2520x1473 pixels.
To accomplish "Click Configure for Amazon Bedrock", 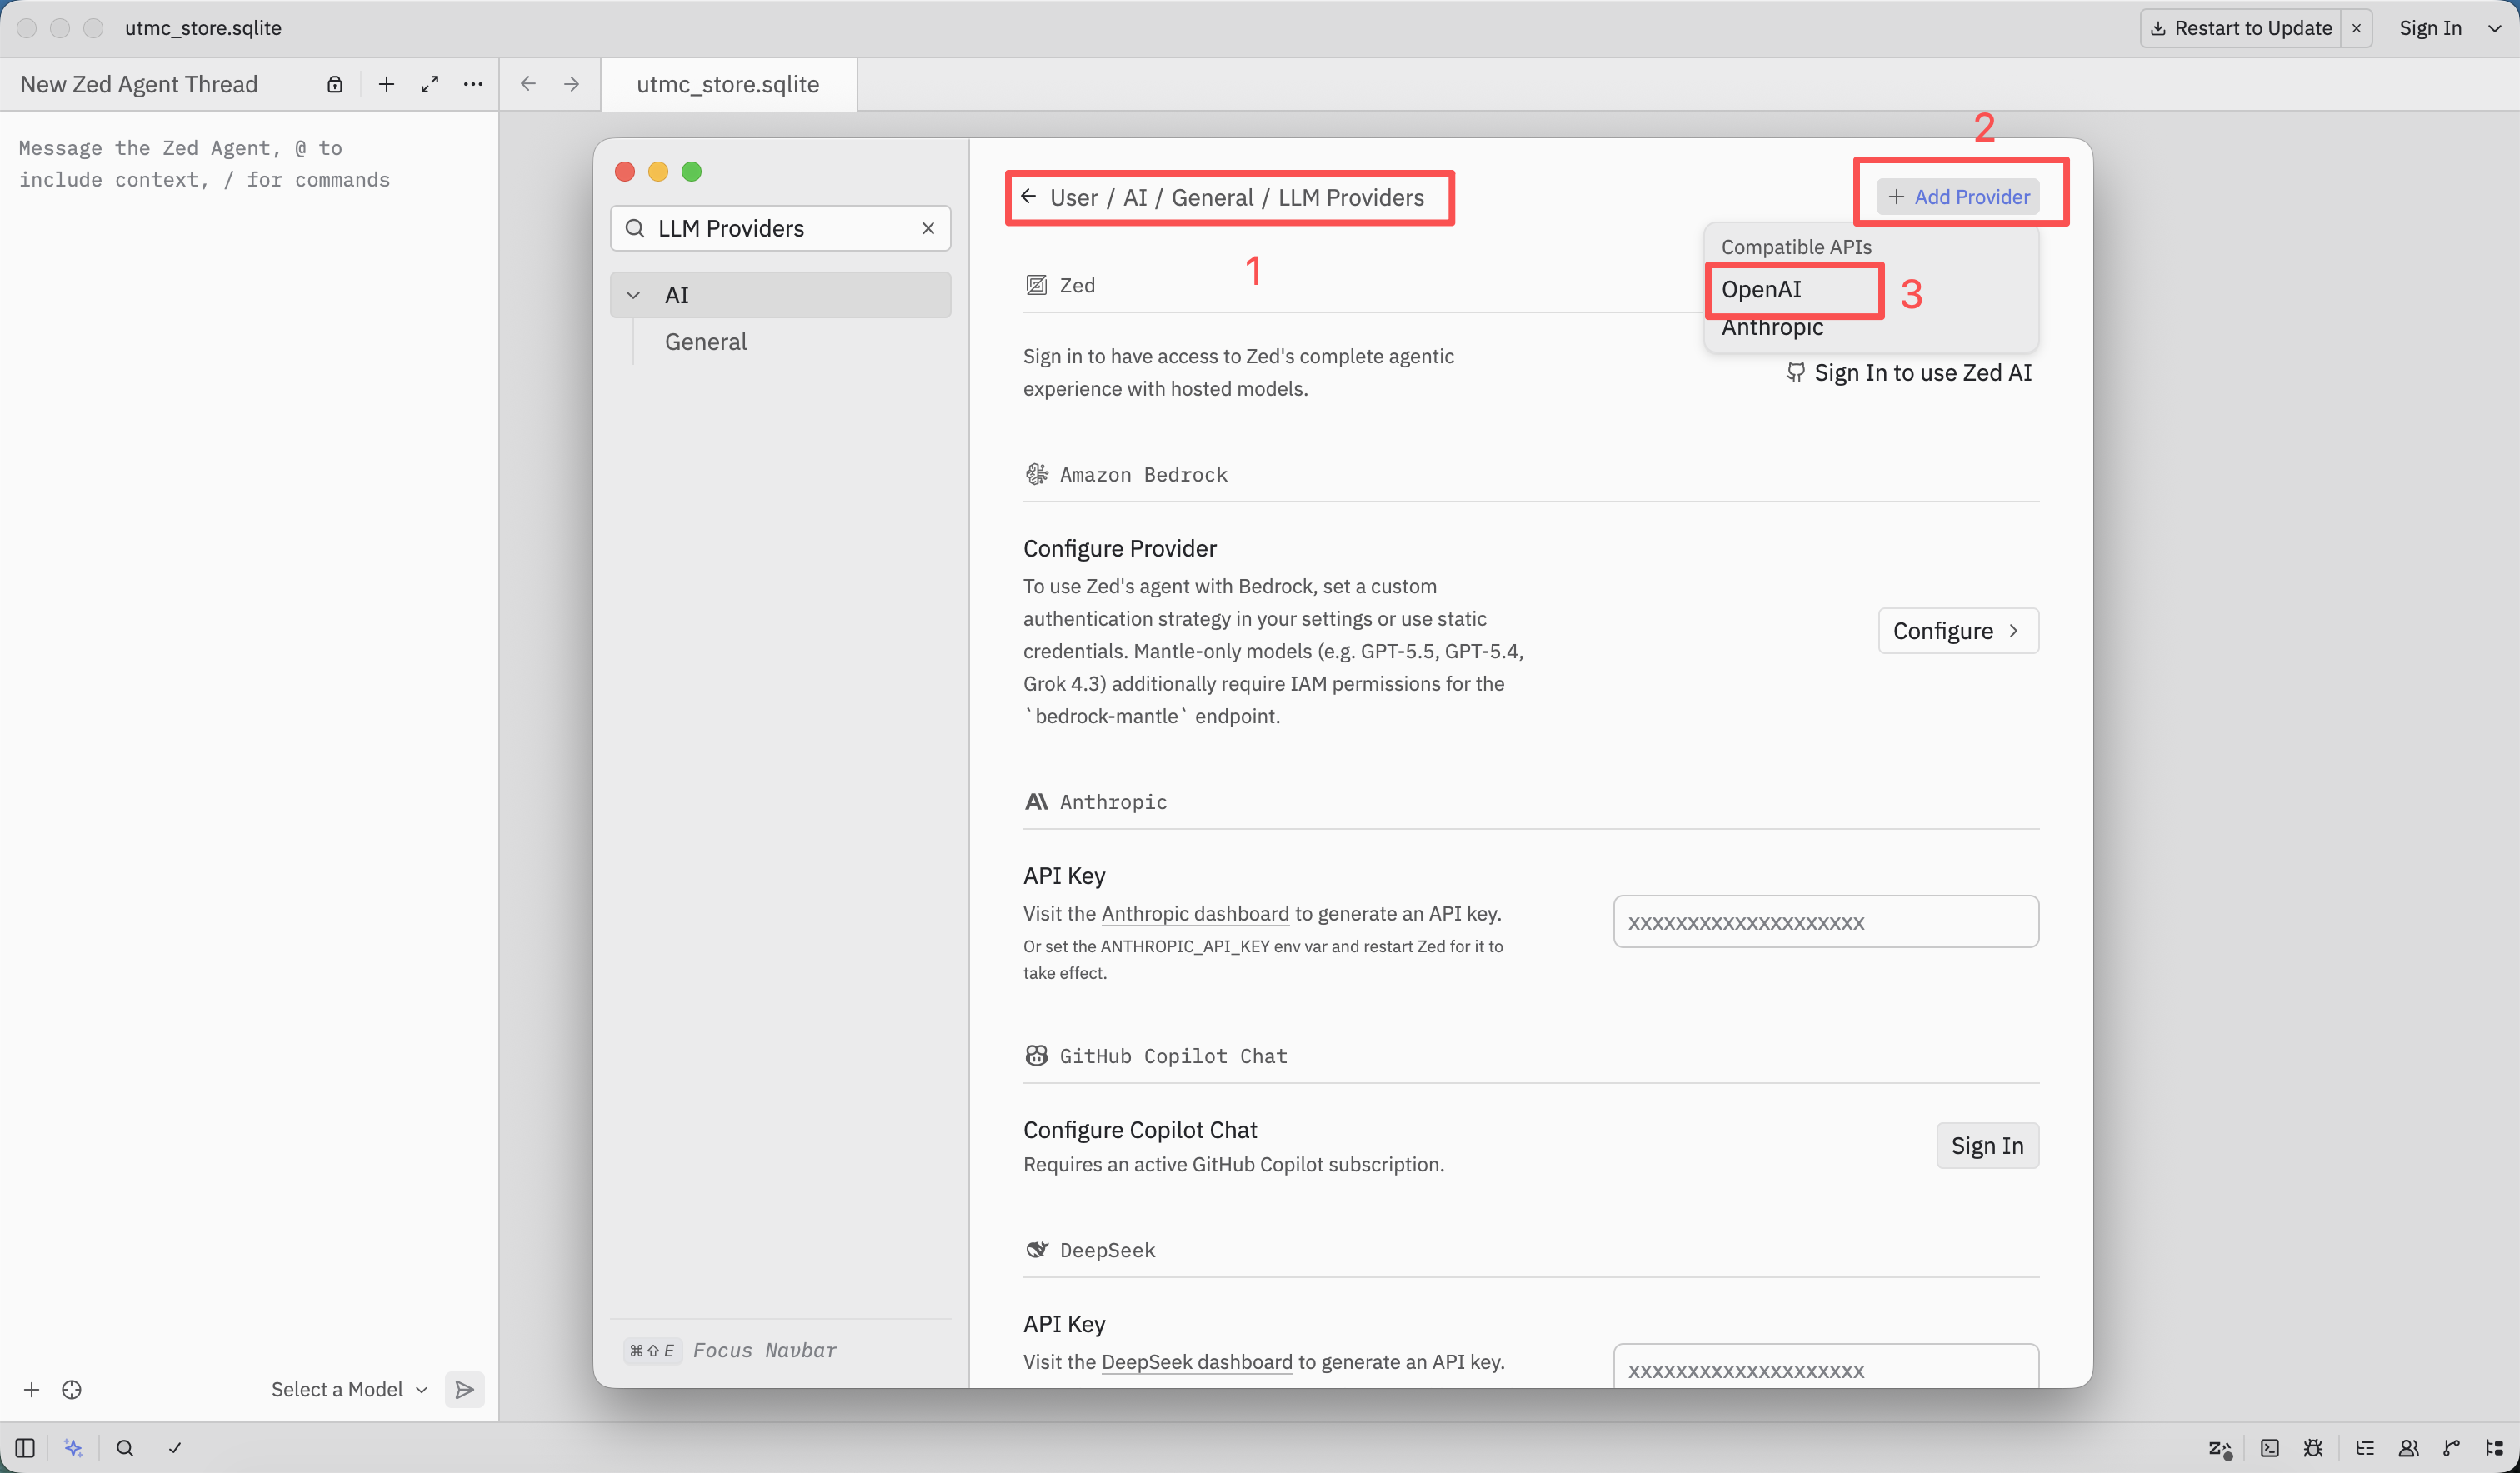I will pyautogui.click(x=1958, y=631).
